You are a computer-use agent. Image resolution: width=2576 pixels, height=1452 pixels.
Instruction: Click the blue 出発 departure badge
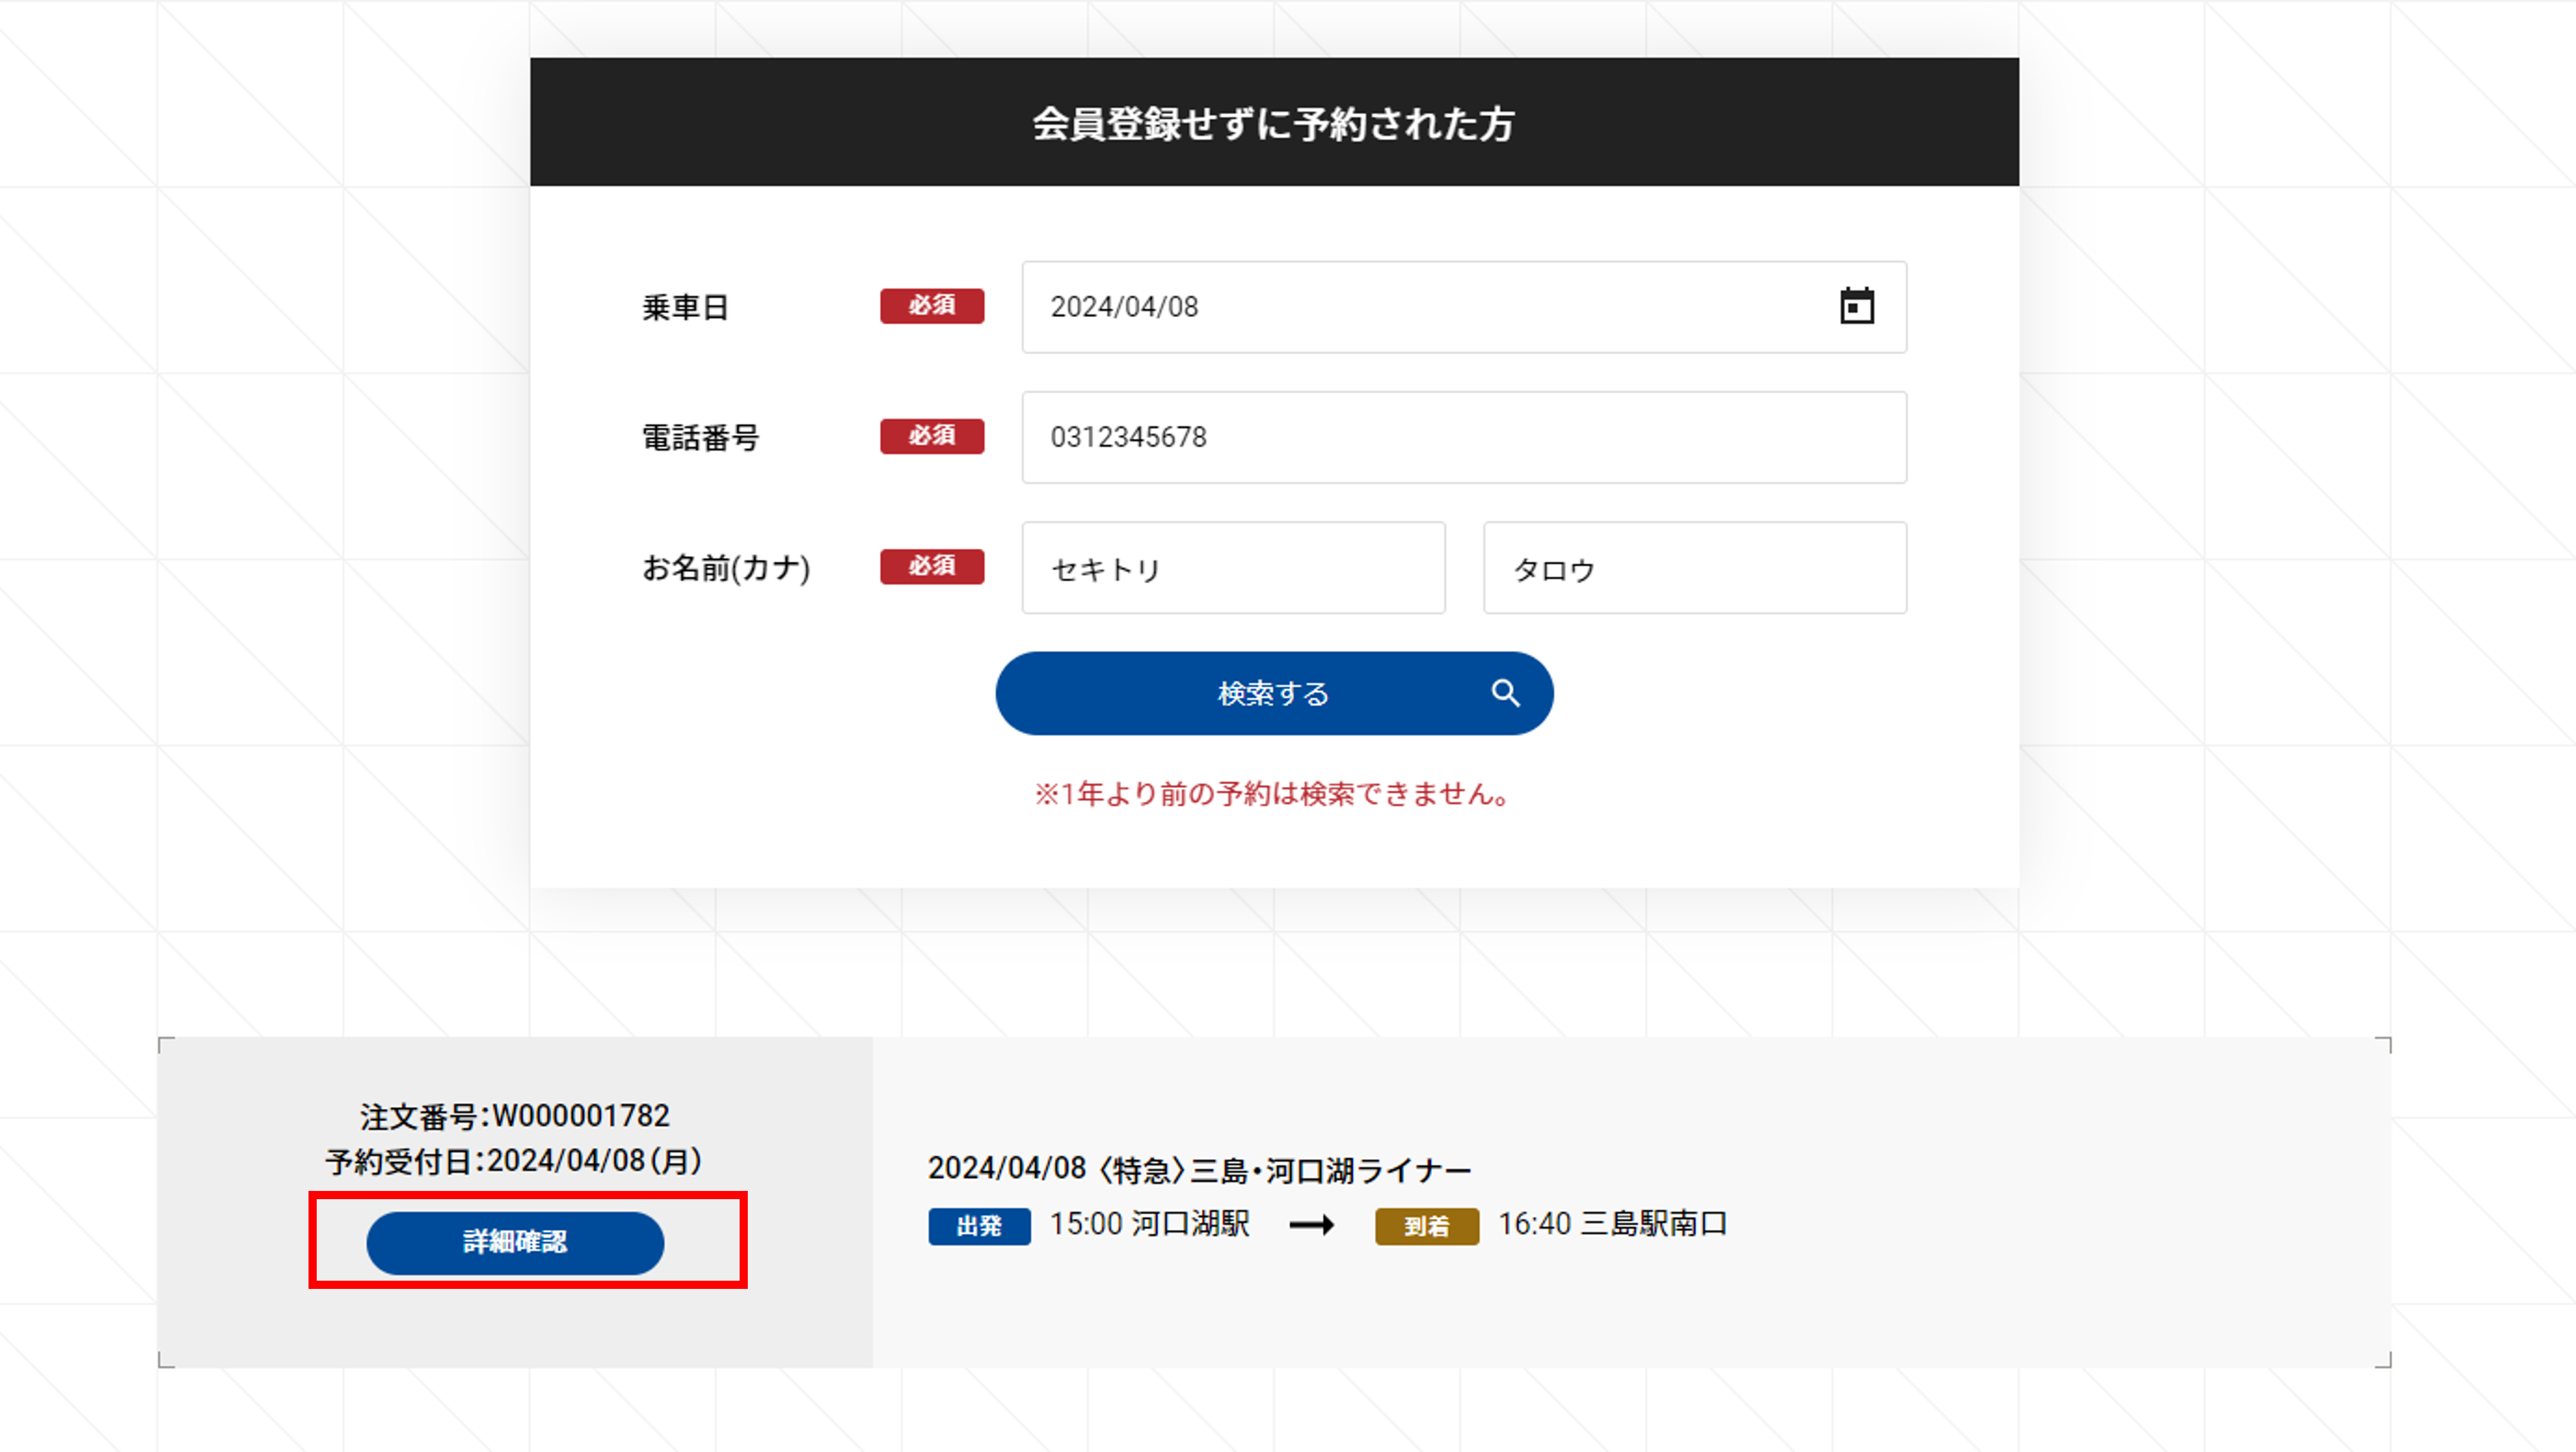point(978,1226)
